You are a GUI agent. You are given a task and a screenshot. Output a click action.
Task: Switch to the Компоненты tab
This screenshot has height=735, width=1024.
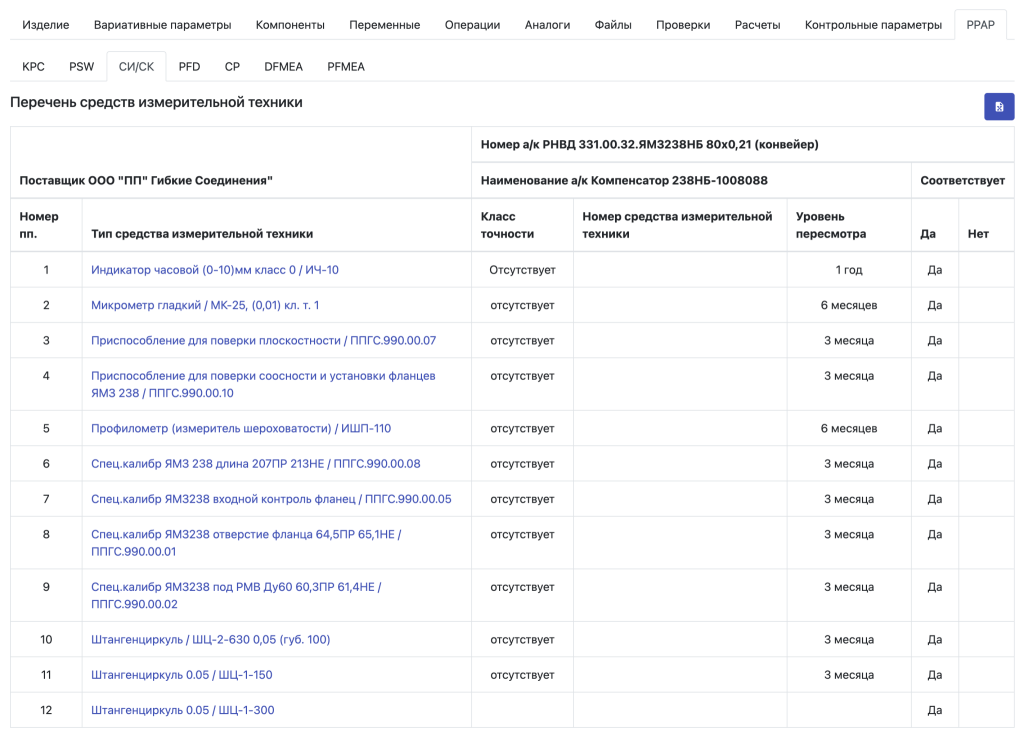click(290, 25)
